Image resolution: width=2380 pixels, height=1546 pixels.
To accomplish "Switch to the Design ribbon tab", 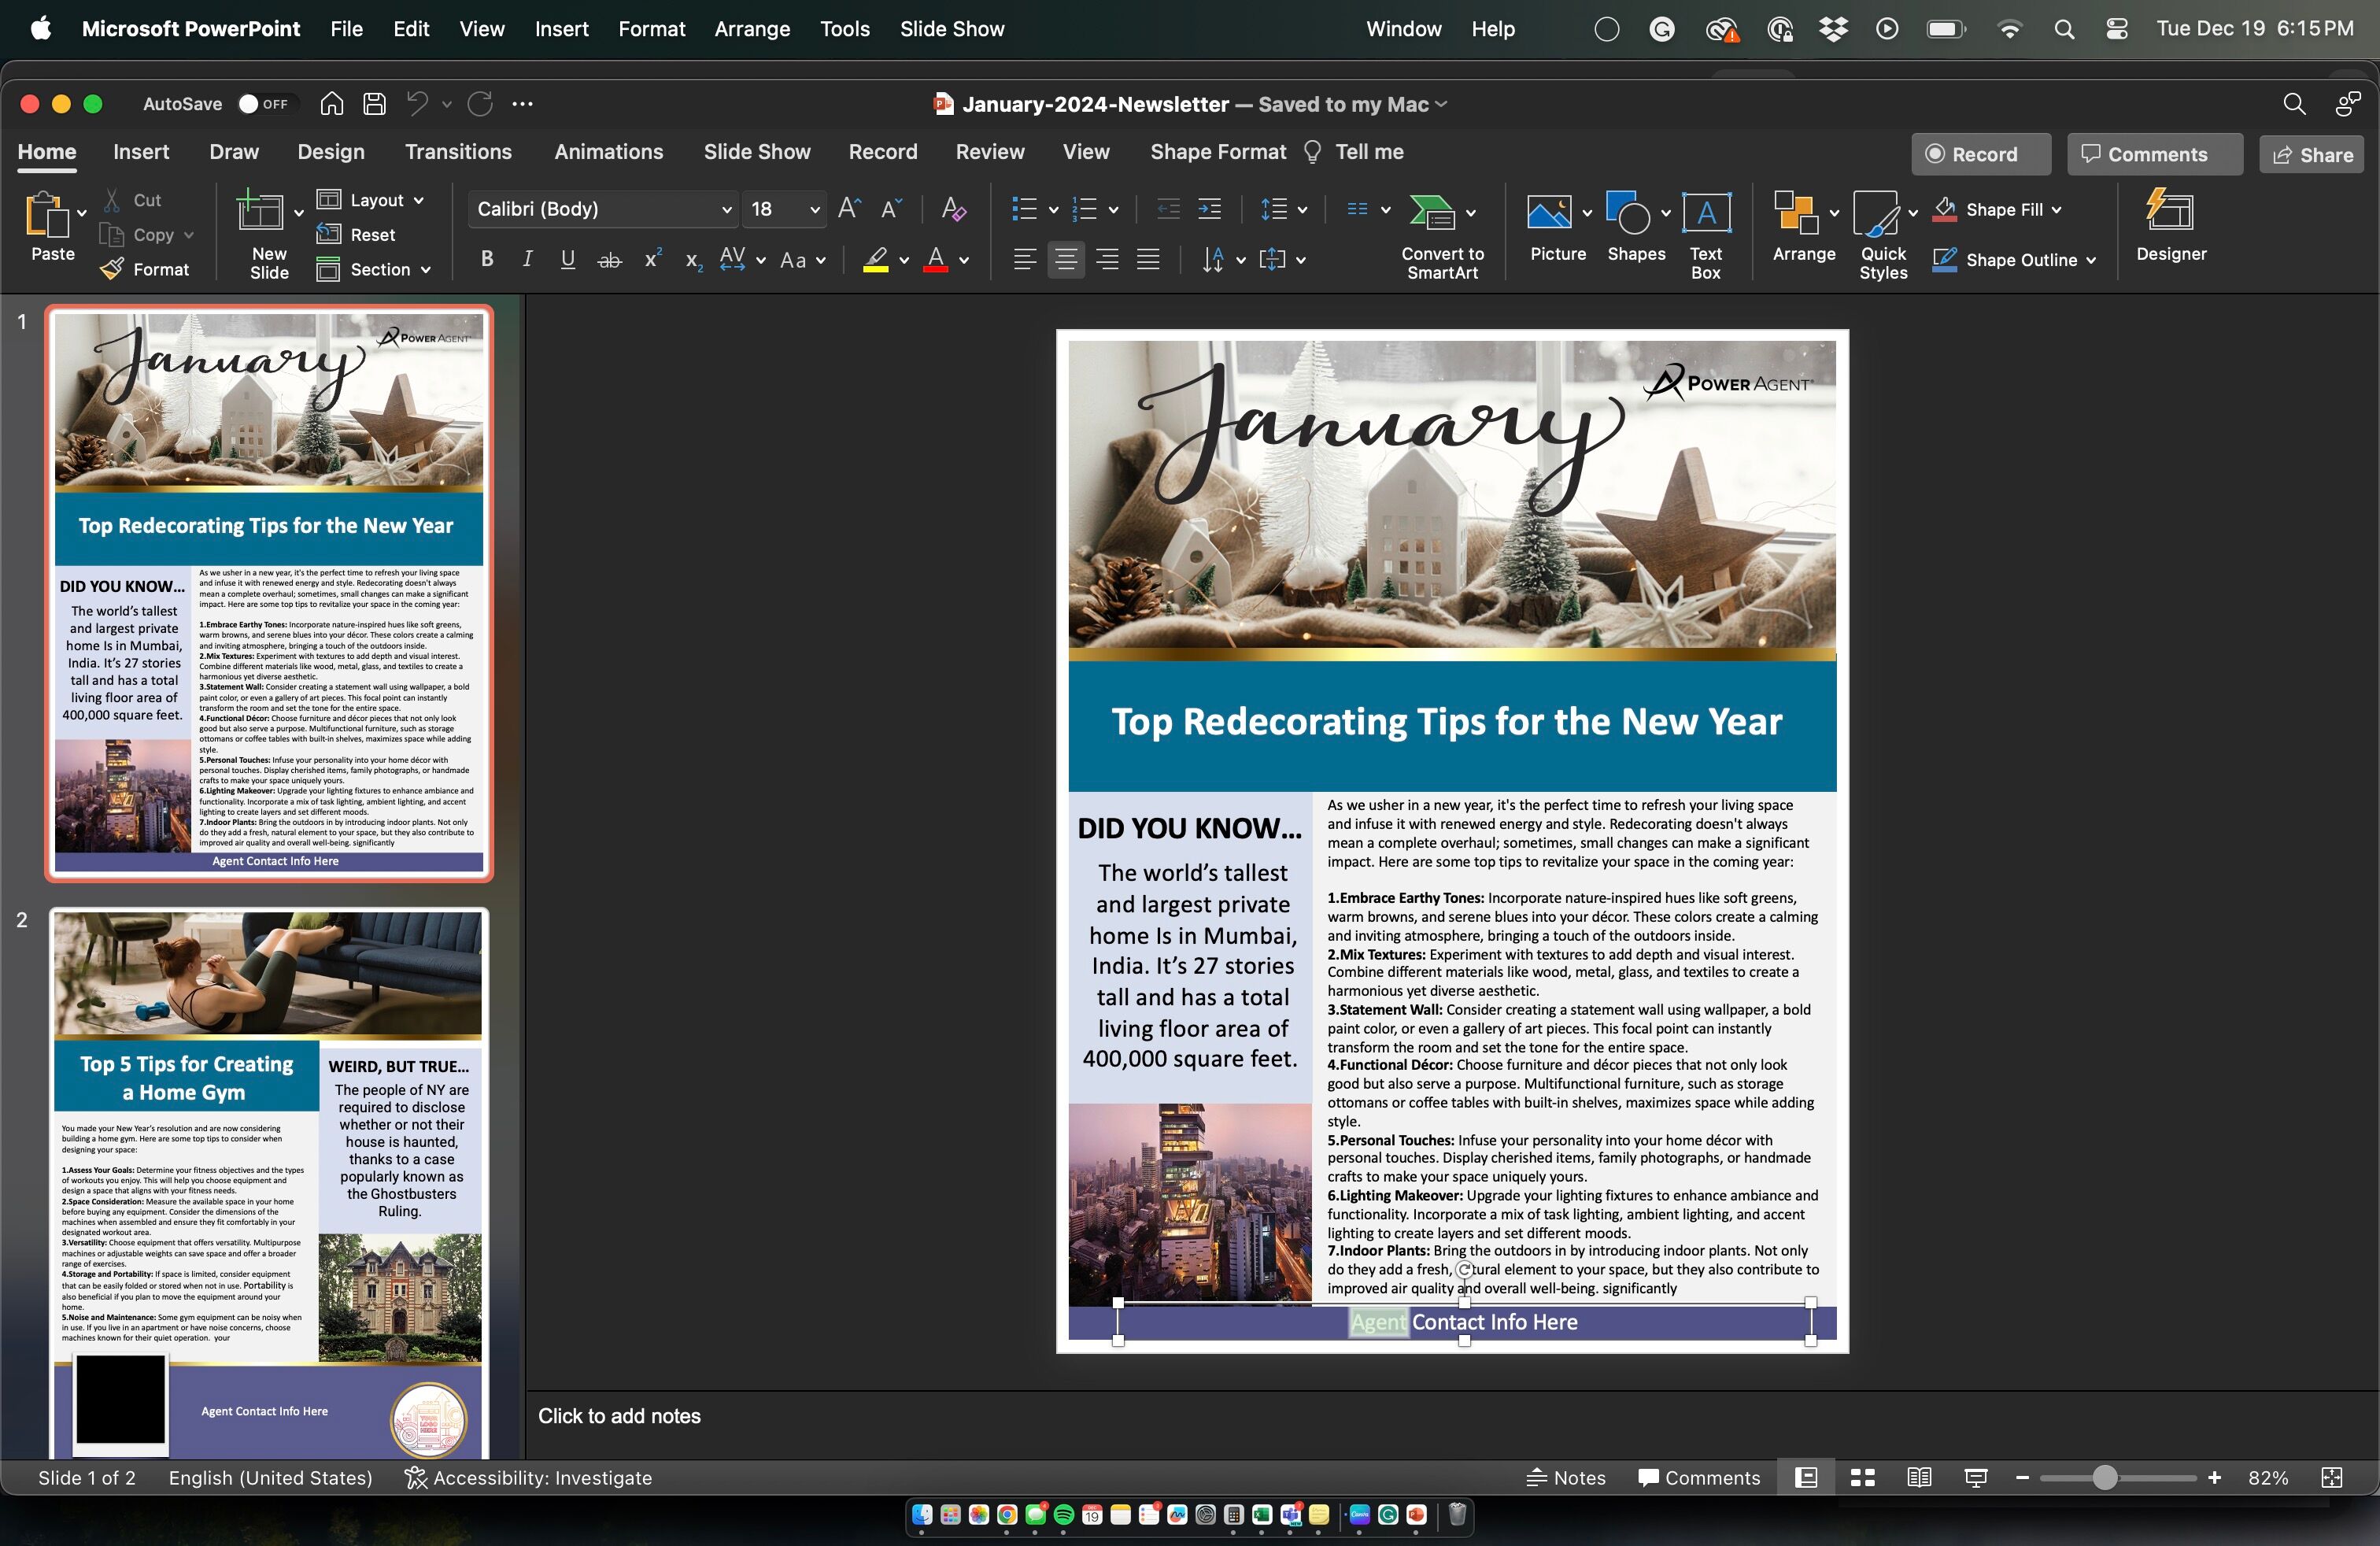I will click(x=331, y=152).
